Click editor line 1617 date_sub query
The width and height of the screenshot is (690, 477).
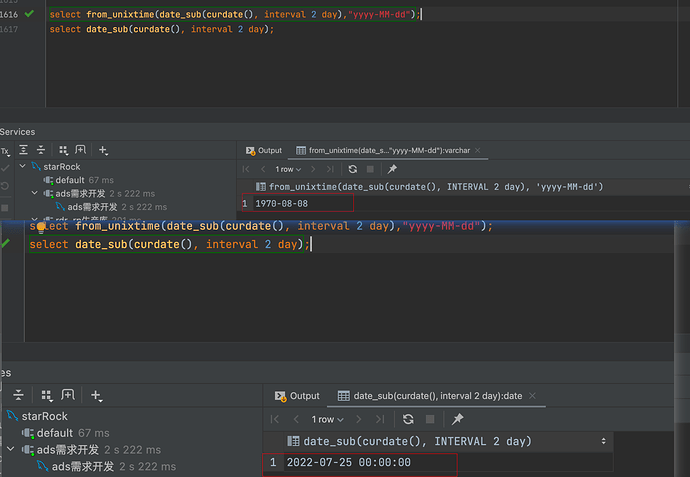pos(161,29)
